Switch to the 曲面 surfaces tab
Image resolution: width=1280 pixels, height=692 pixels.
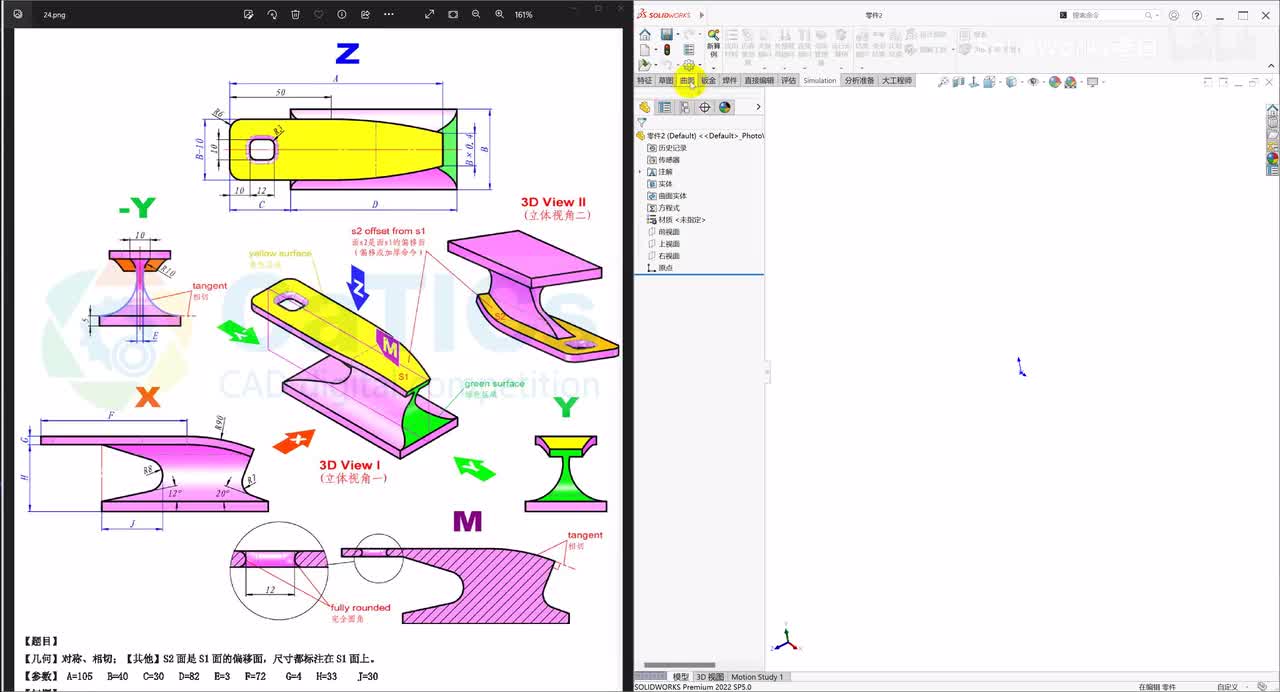[687, 80]
